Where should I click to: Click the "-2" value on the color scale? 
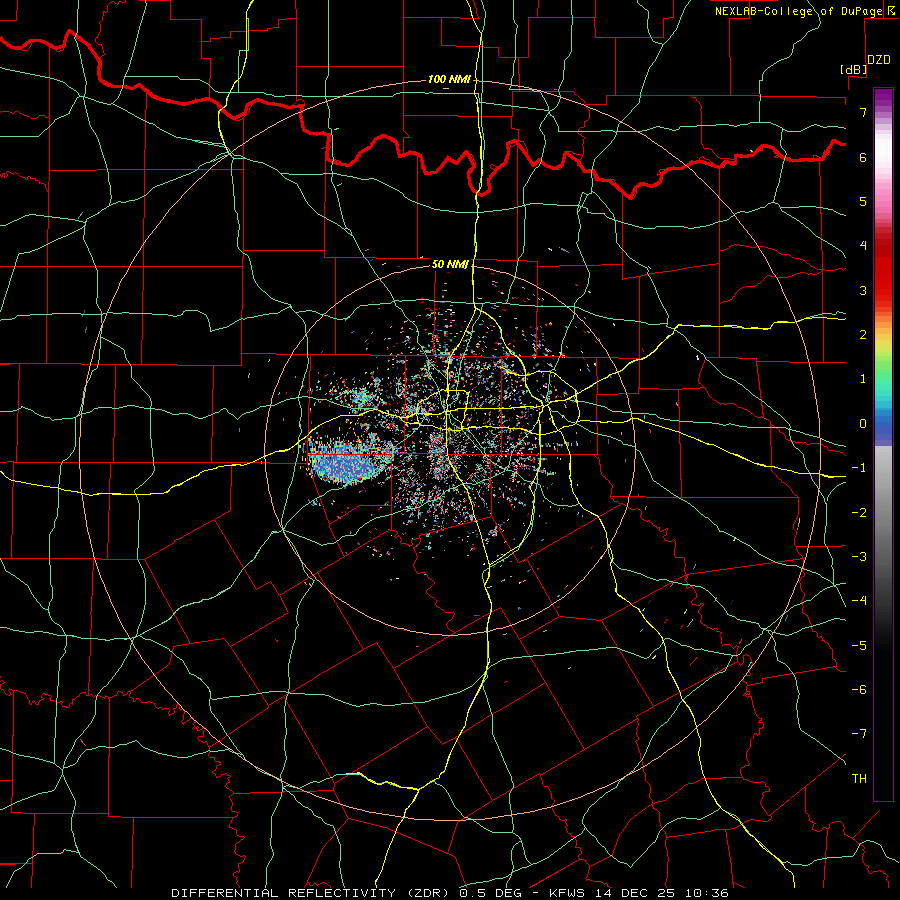tap(859, 513)
